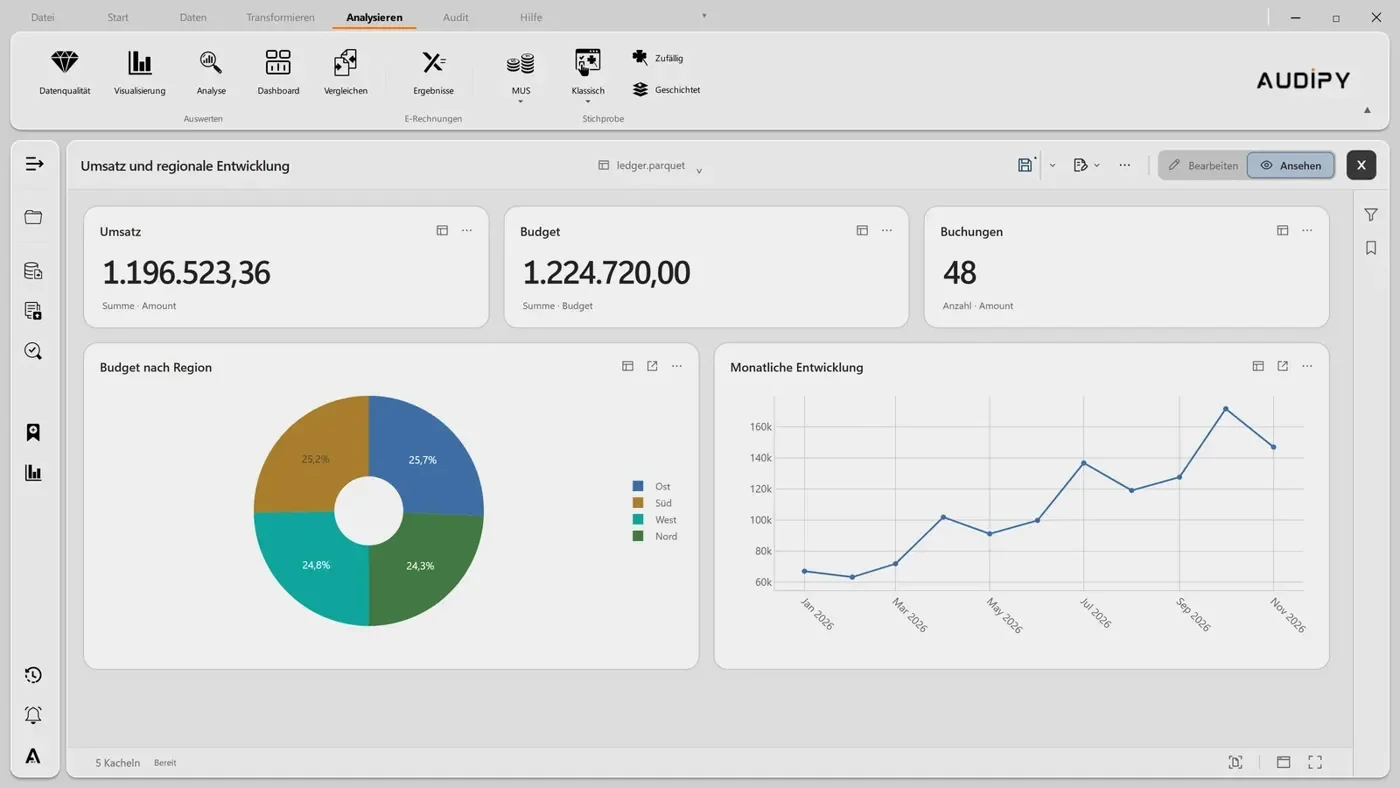Open the search-check sidebar icon
The height and width of the screenshot is (788, 1400).
33,351
